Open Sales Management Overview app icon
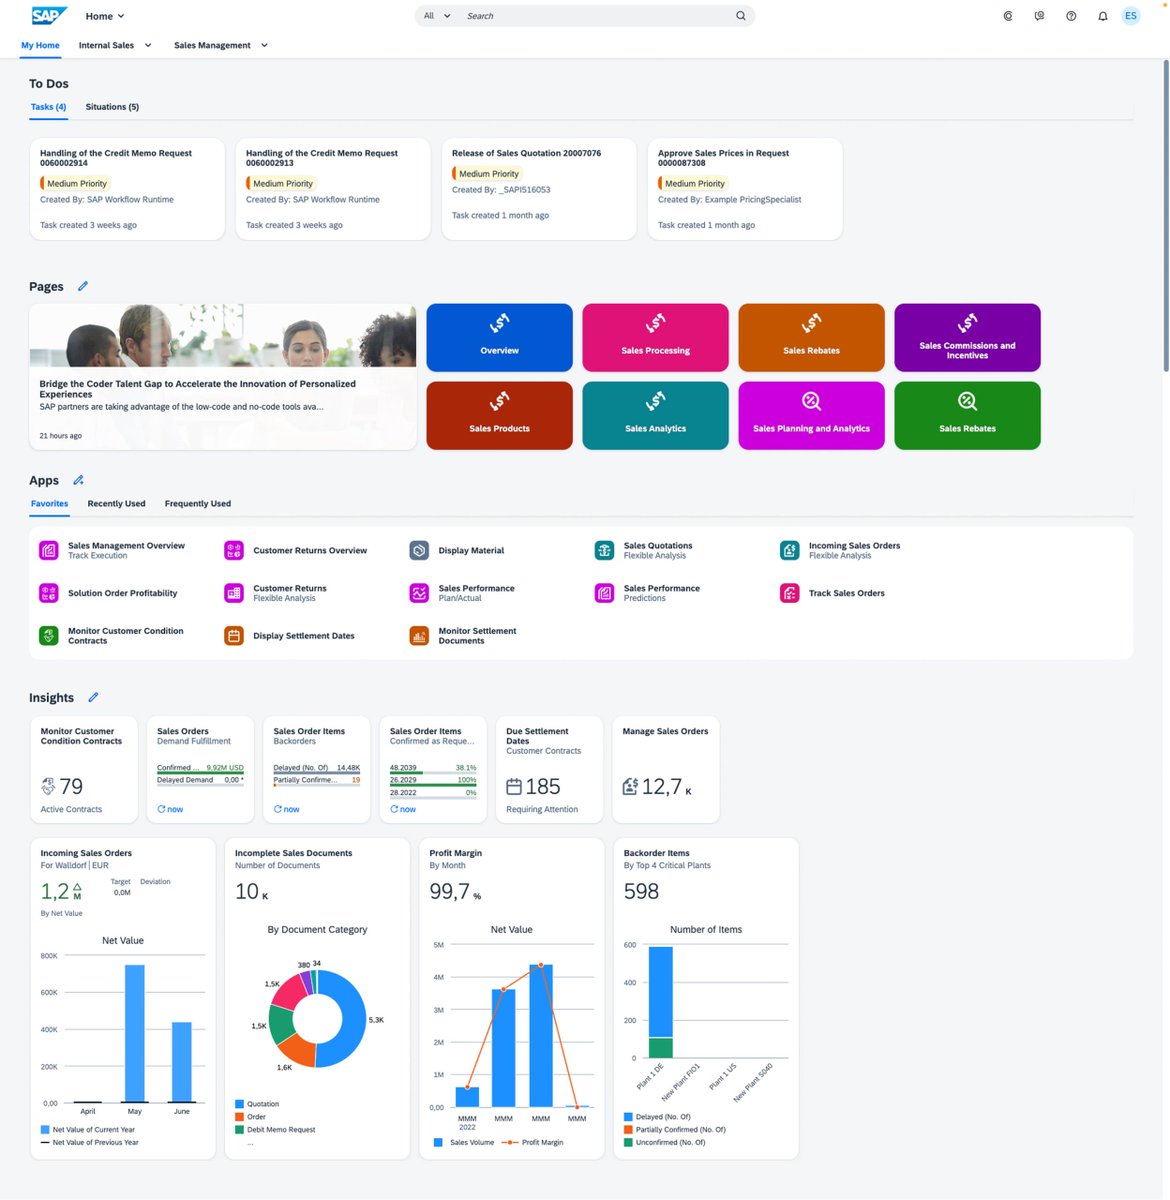This screenshot has height=1200, width=1170. pyautogui.click(x=48, y=550)
